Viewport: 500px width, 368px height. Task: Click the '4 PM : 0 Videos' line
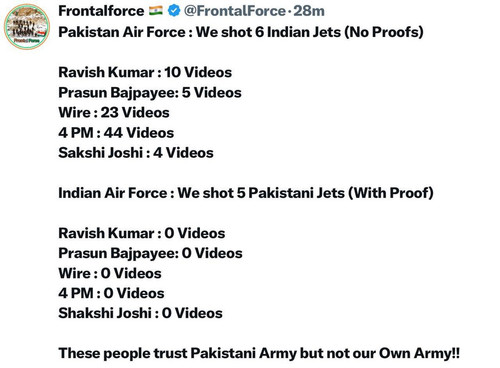click(x=111, y=293)
